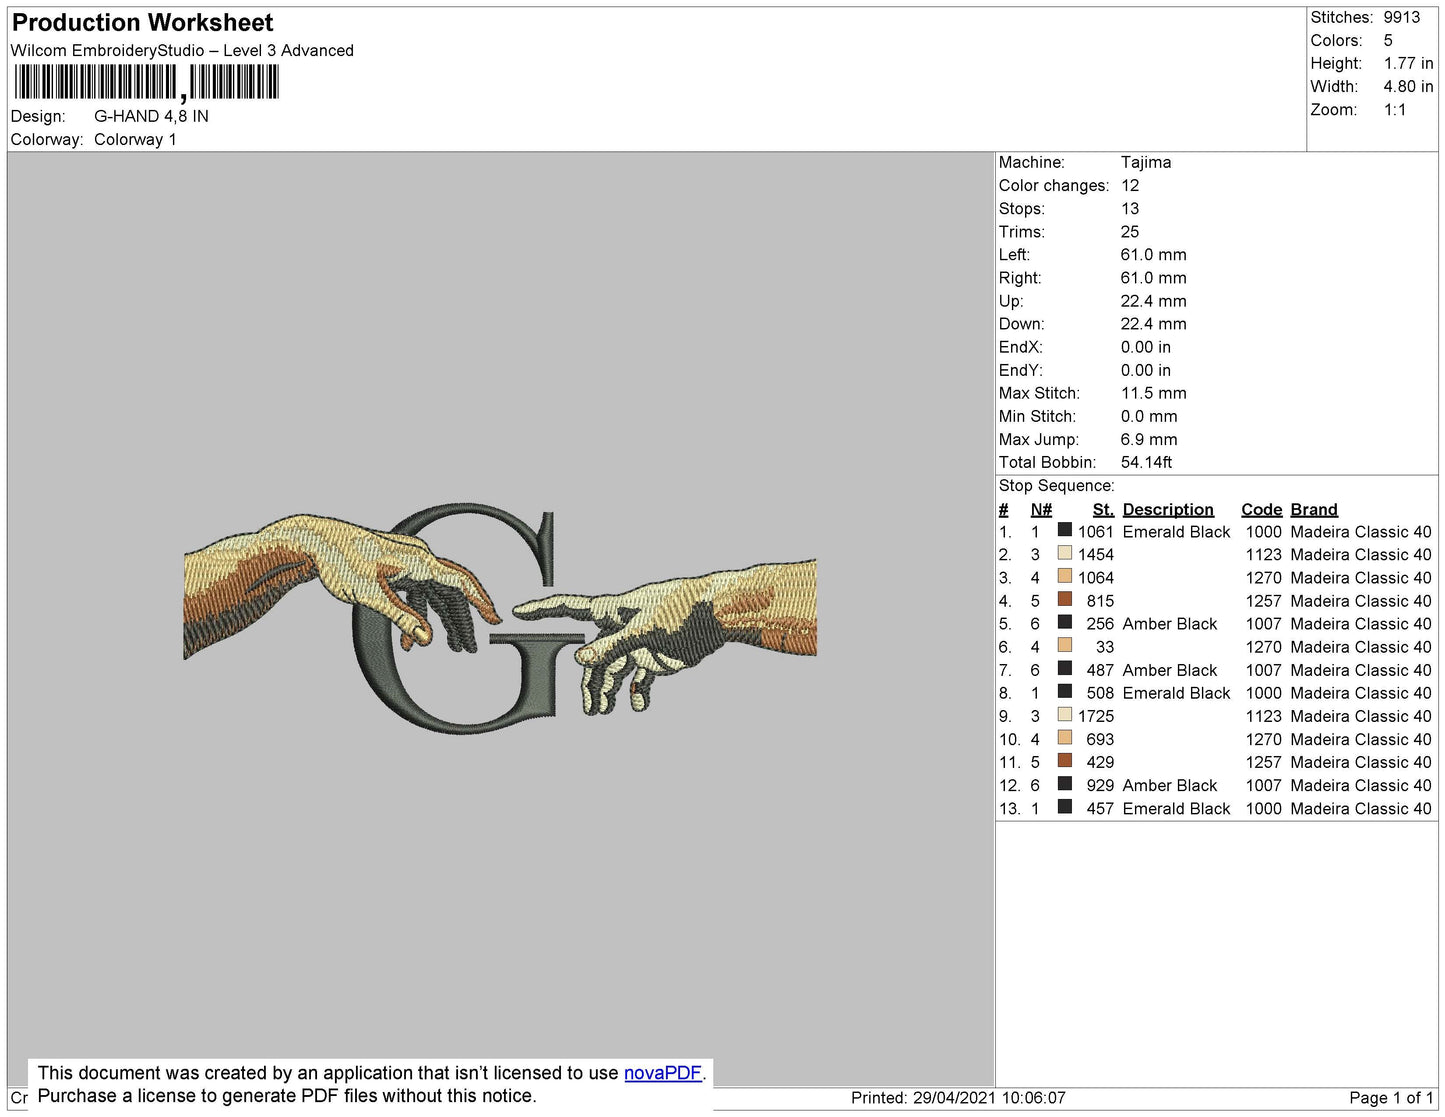The image size is (1445, 1117).
Task: Select the 'Colorway 1' value
Action: (x=135, y=140)
